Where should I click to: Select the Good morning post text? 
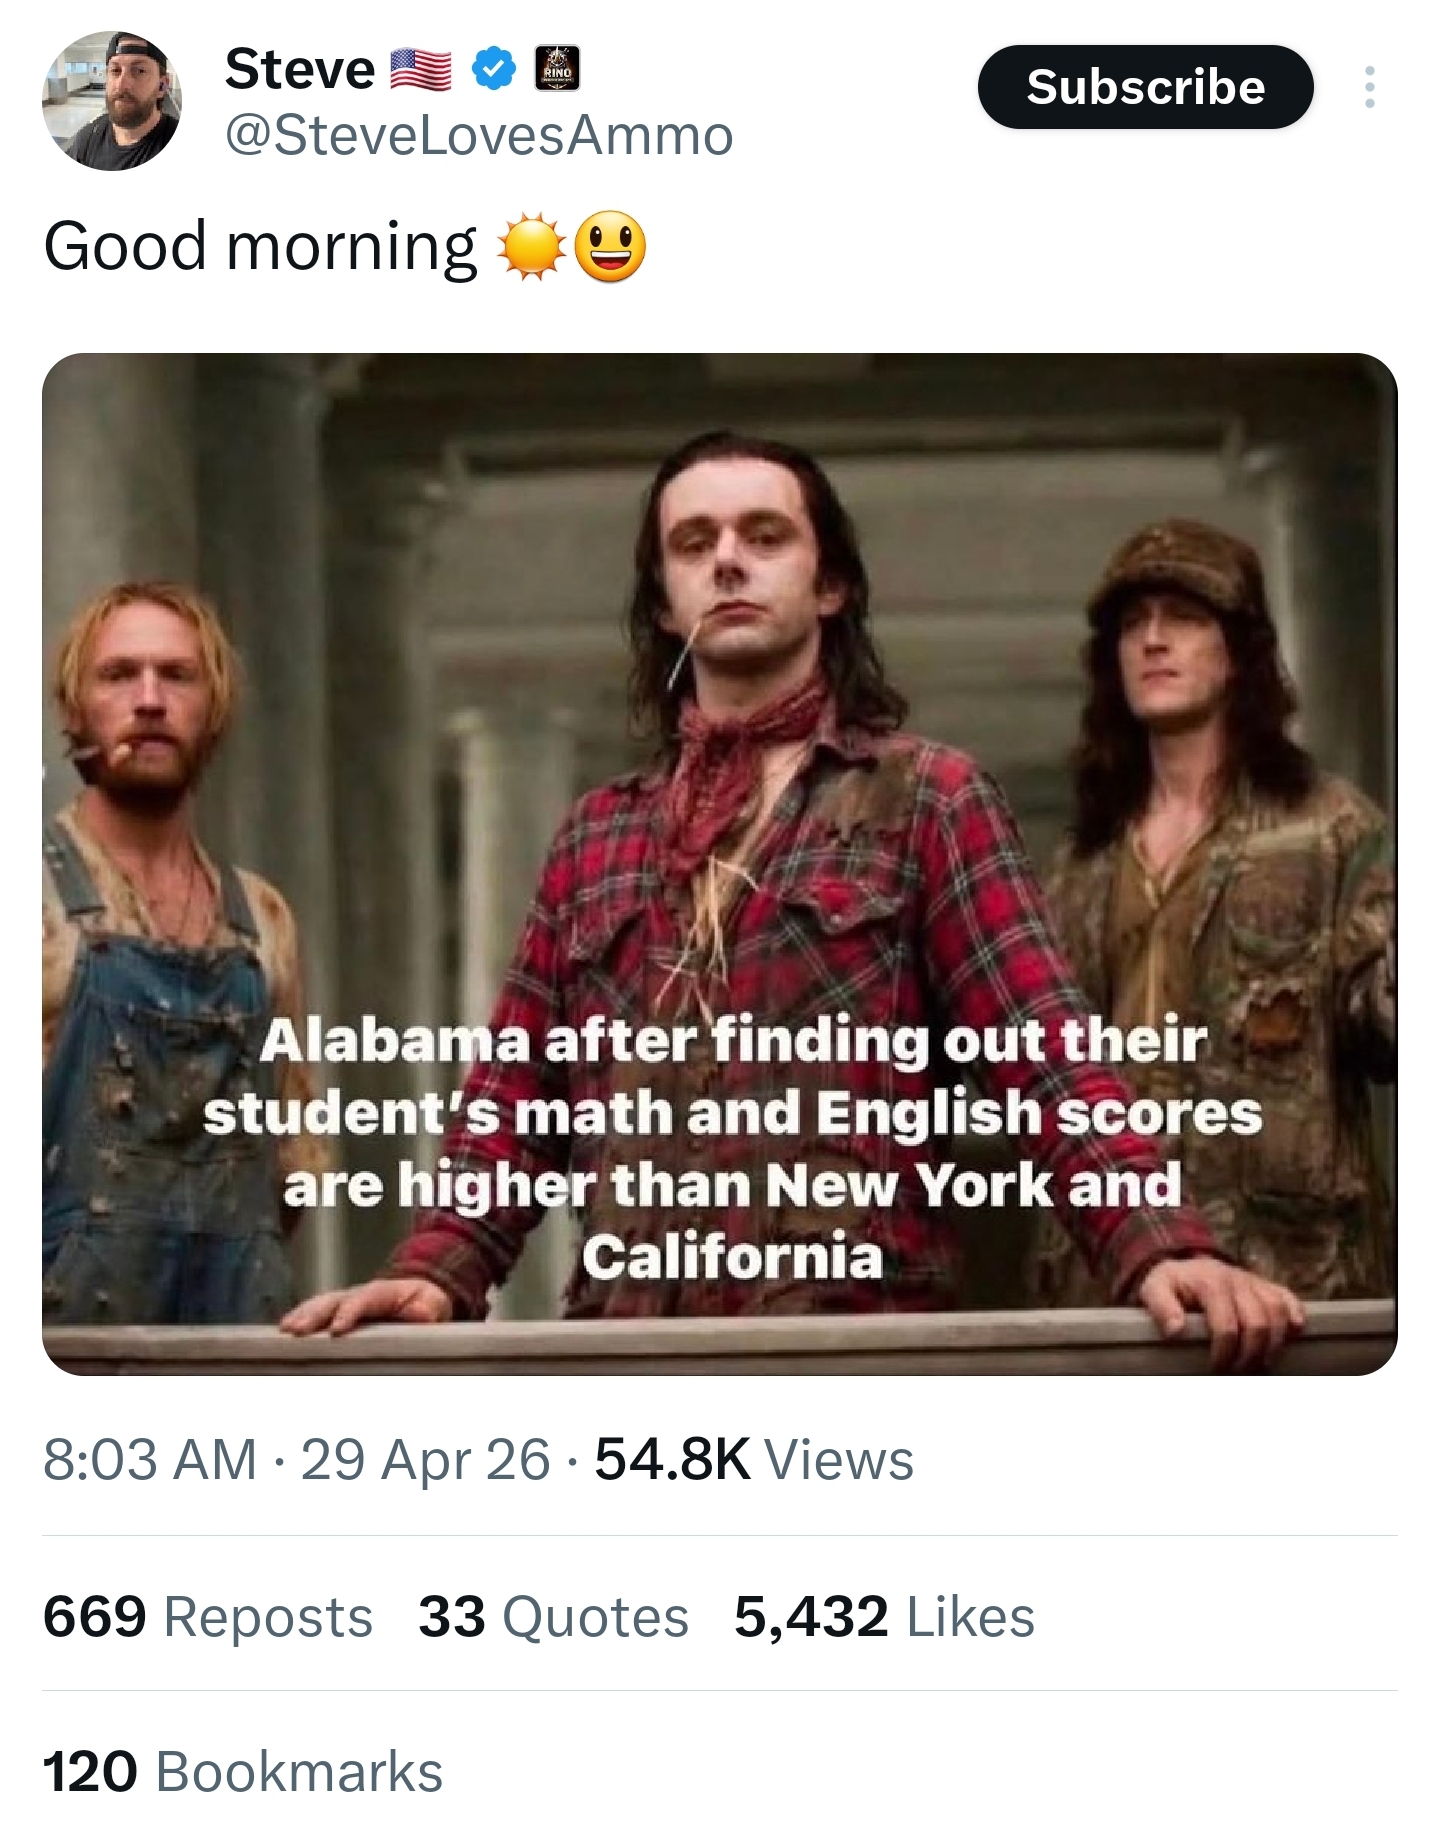pyautogui.click(x=260, y=246)
